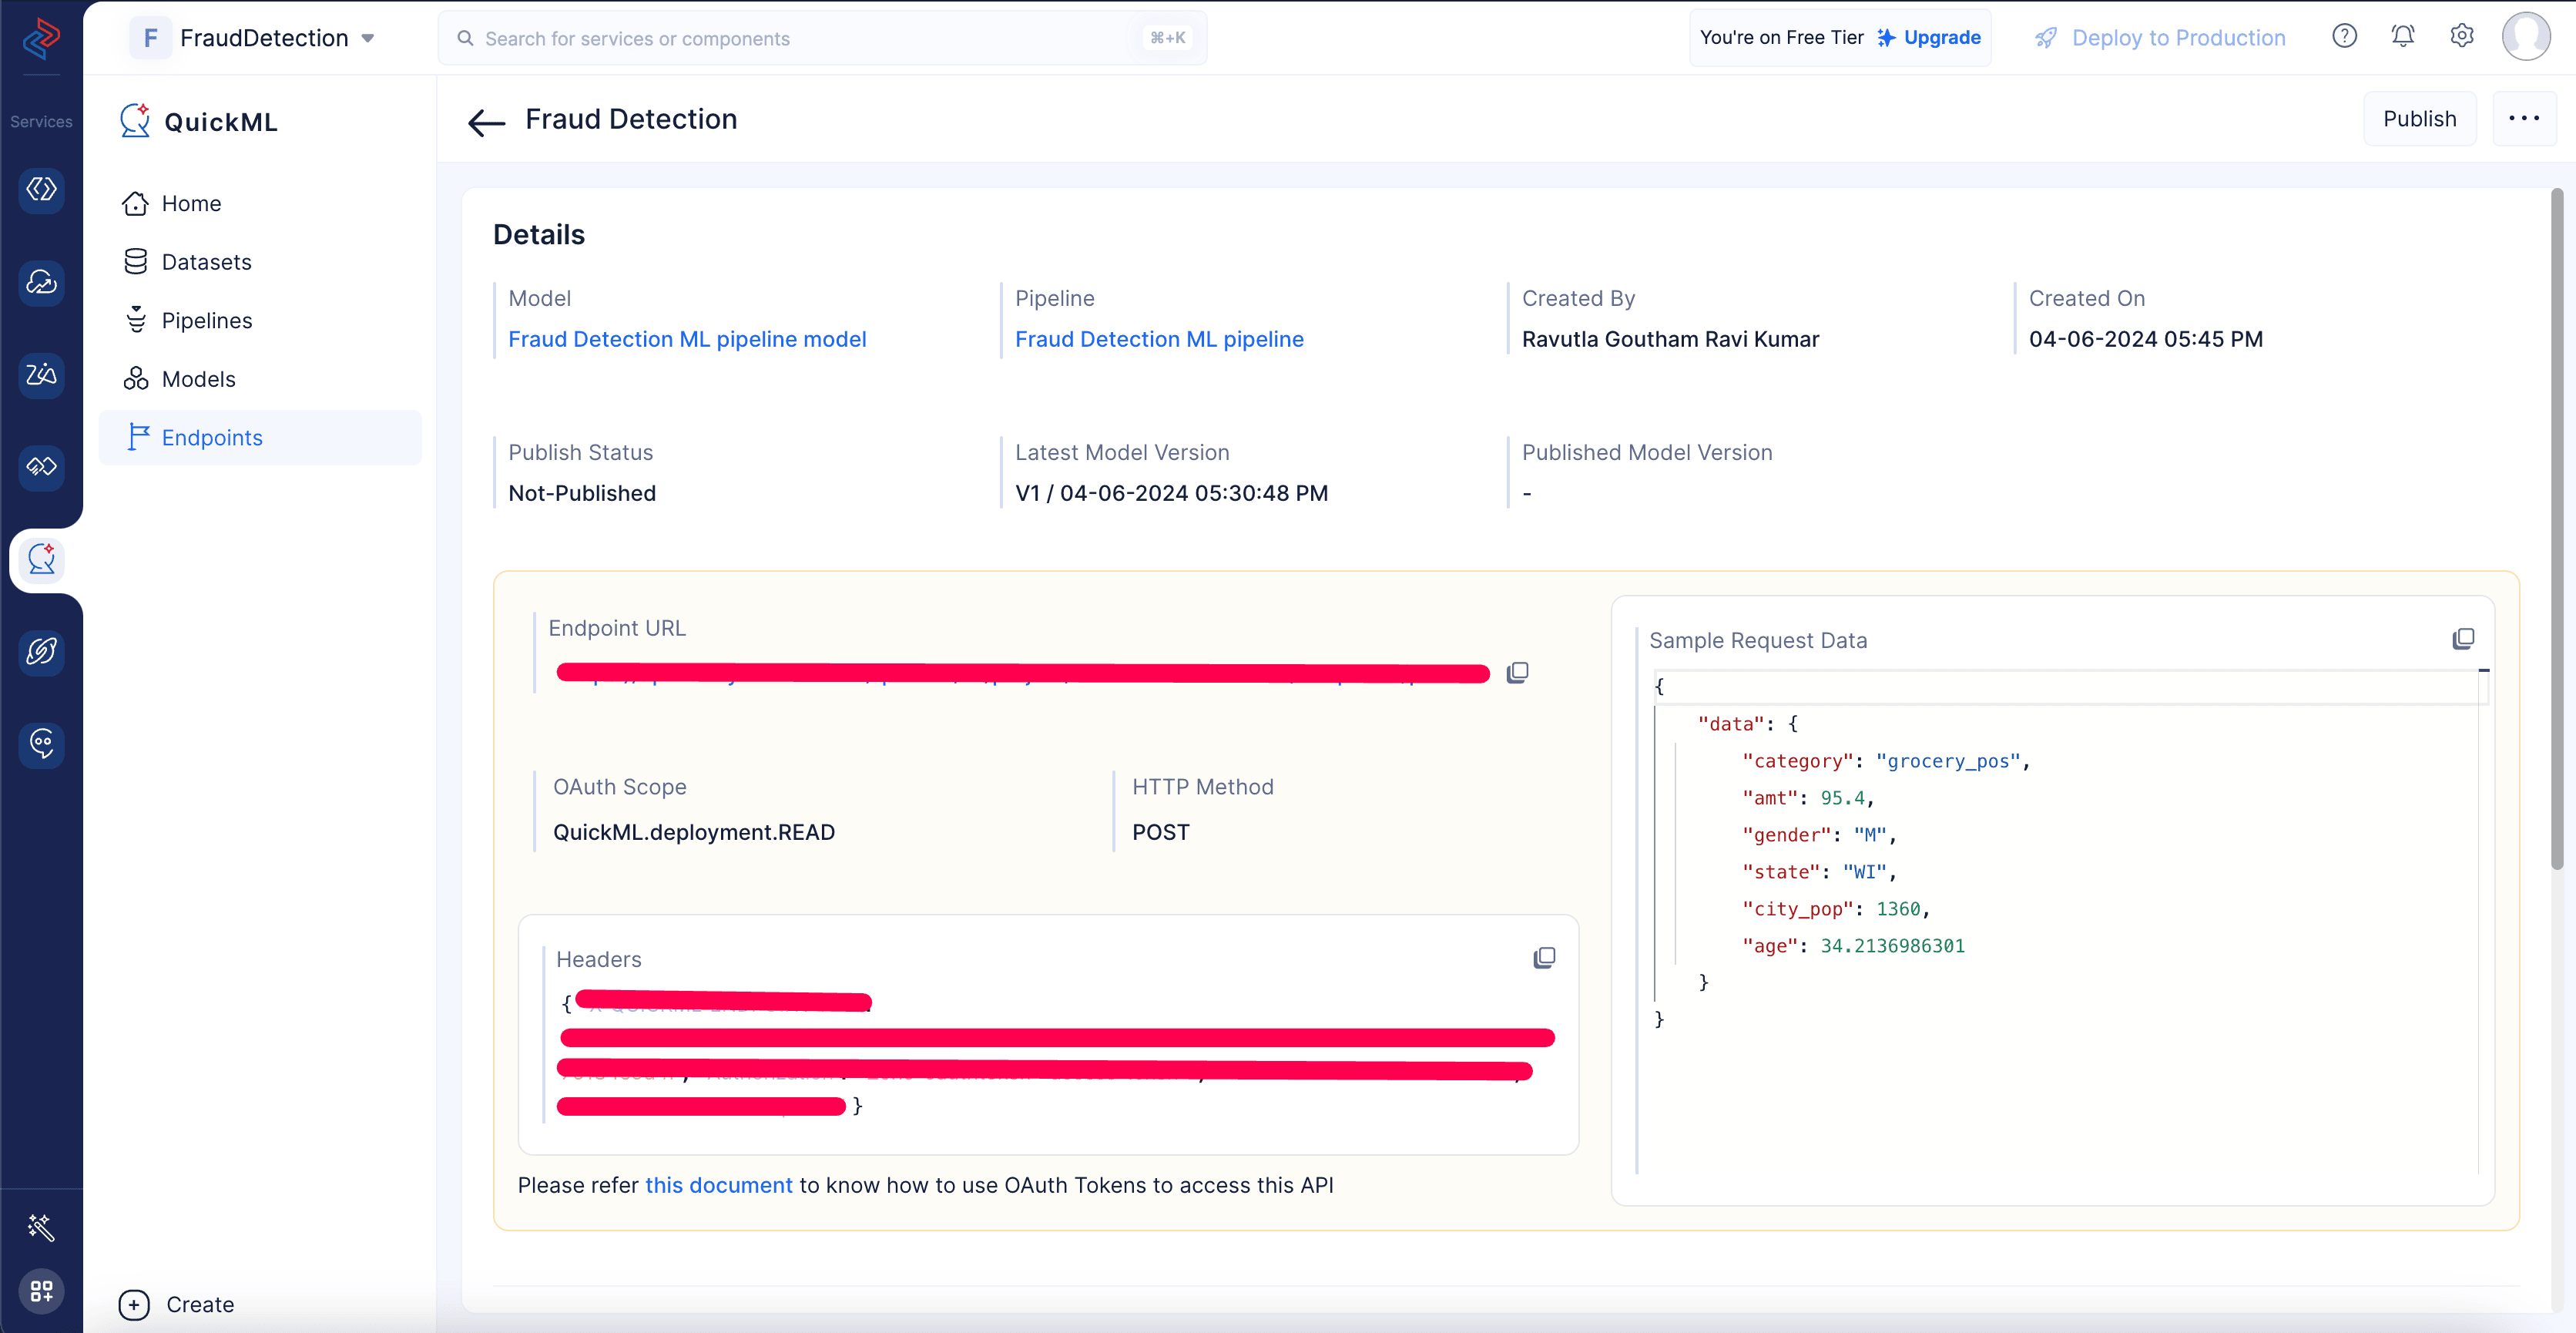Open 'this document' OAuth link
Image resolution: width=2576 pixels, height=1333 pixels.
(x=718, y=1185)
